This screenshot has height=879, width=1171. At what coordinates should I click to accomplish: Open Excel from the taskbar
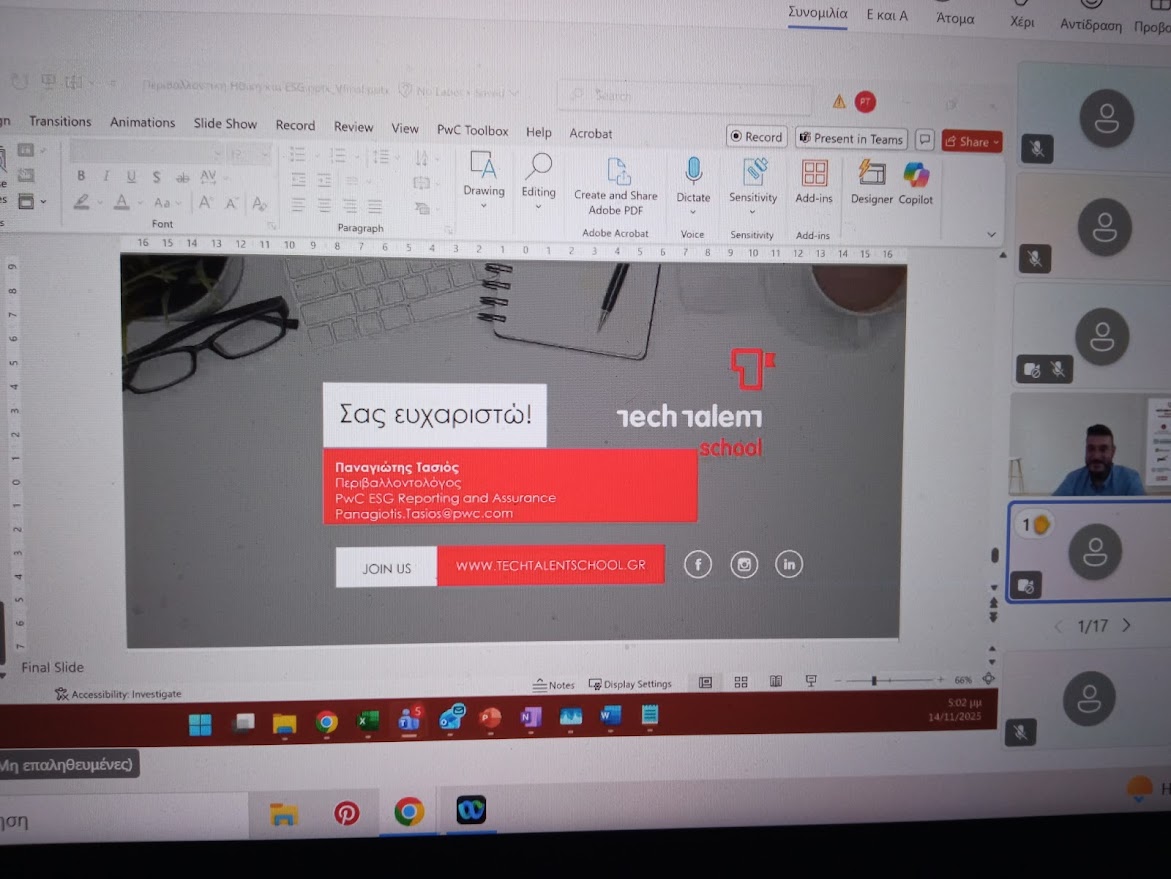(x=368, y=720)
